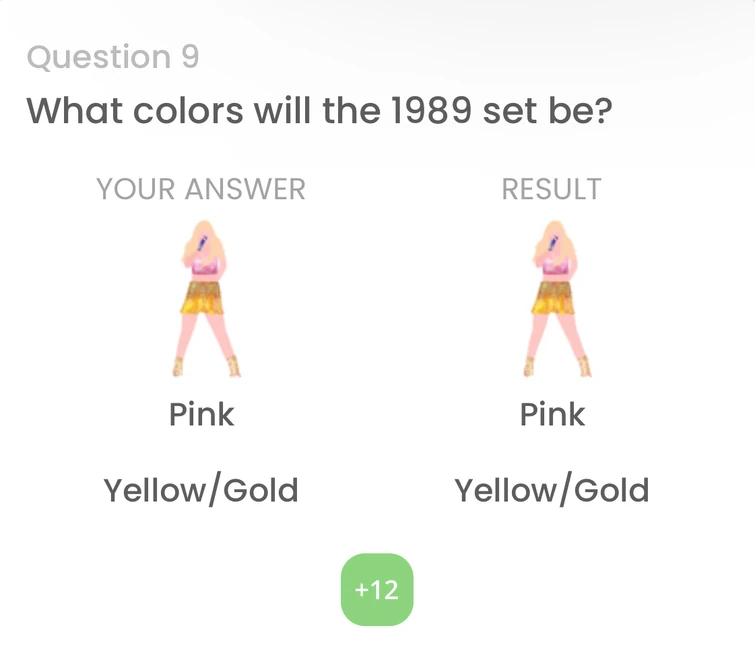This screenshot has width=755, height=651.
Task: Click gold skirt on RESULT figure
Action: pos(553,297)
